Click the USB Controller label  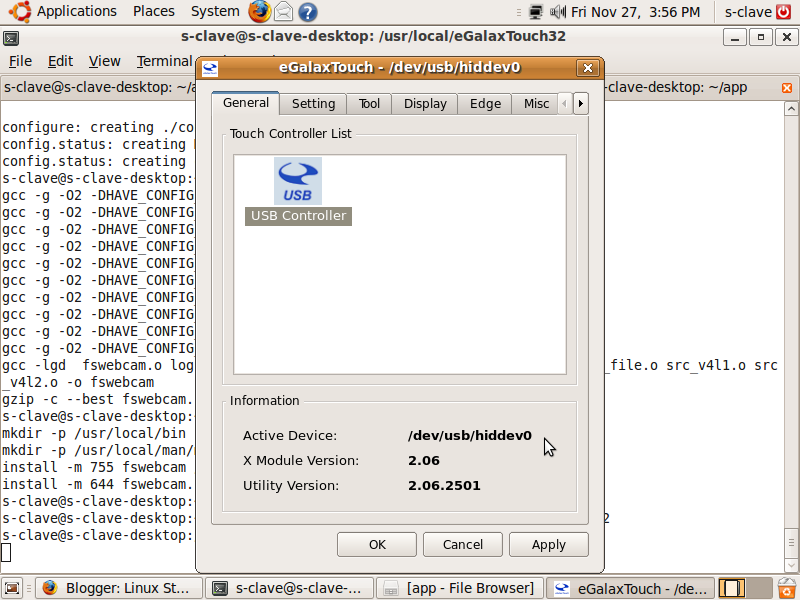(298, 216)
